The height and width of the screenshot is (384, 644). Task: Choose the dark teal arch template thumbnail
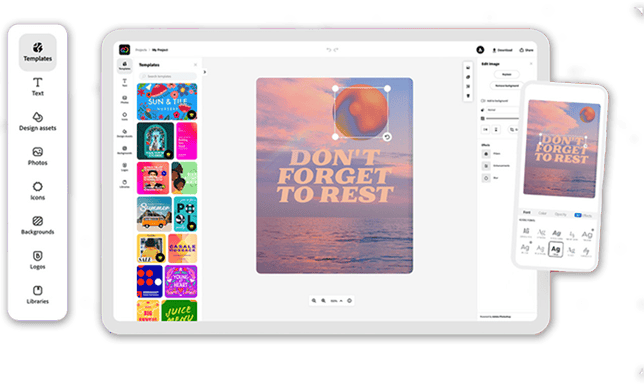(x=155, y=141)
